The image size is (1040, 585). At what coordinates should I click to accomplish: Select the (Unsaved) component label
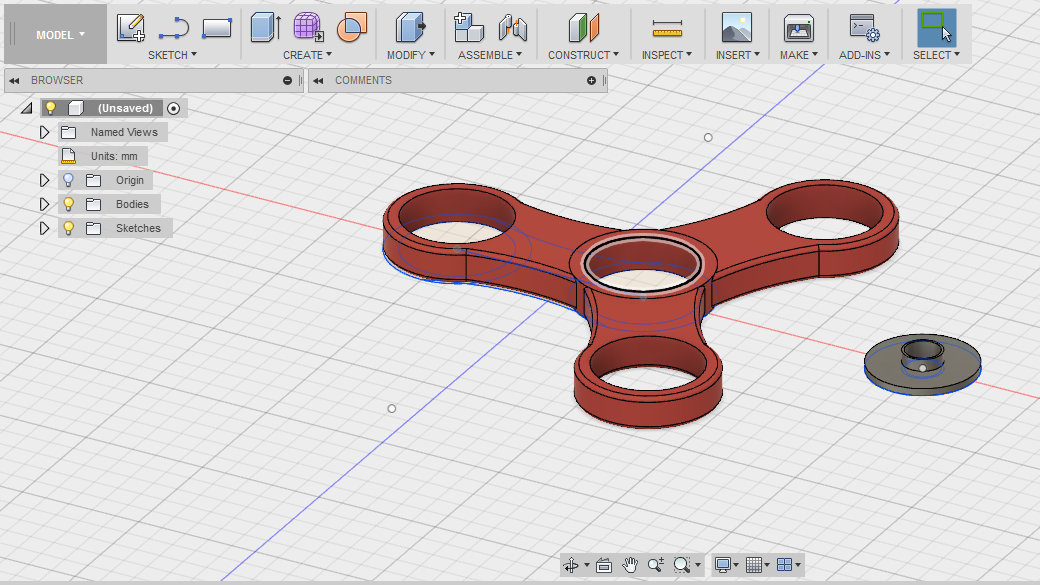point(125,108)
